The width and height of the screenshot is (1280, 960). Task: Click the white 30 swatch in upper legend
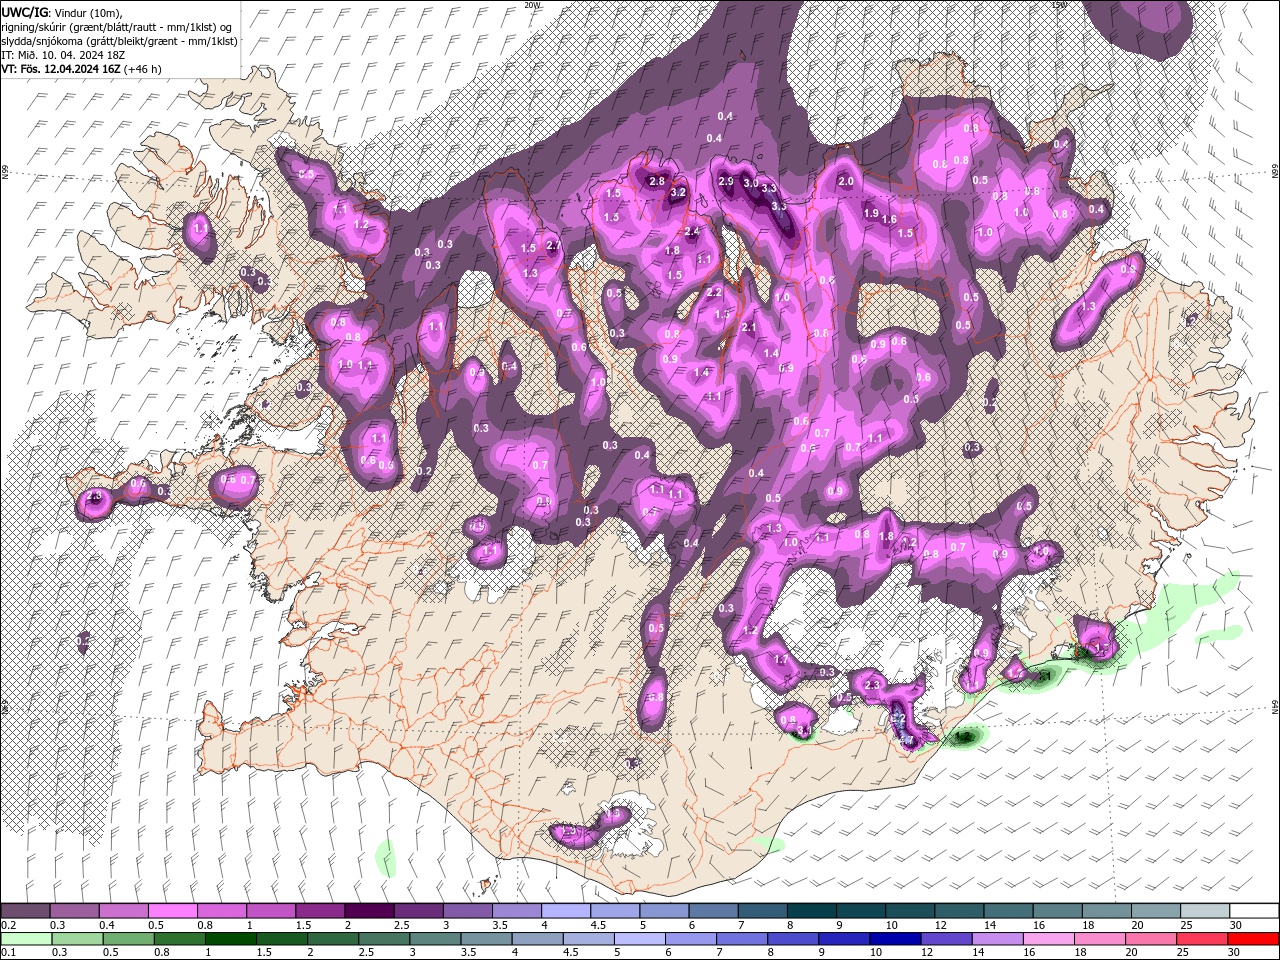[1254, 911]
